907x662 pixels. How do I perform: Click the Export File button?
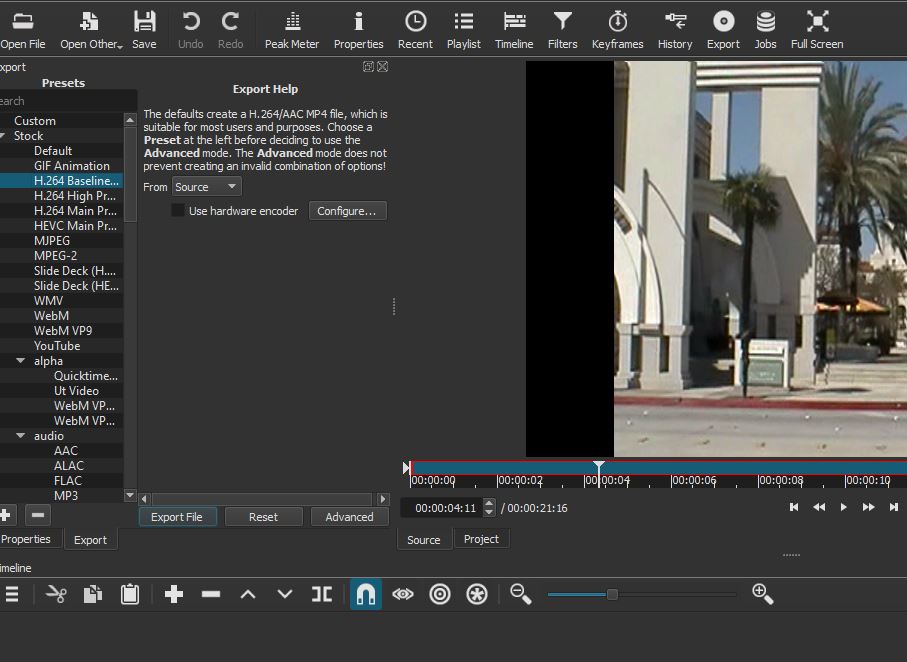pyautogui.click(x=177, y=517)
